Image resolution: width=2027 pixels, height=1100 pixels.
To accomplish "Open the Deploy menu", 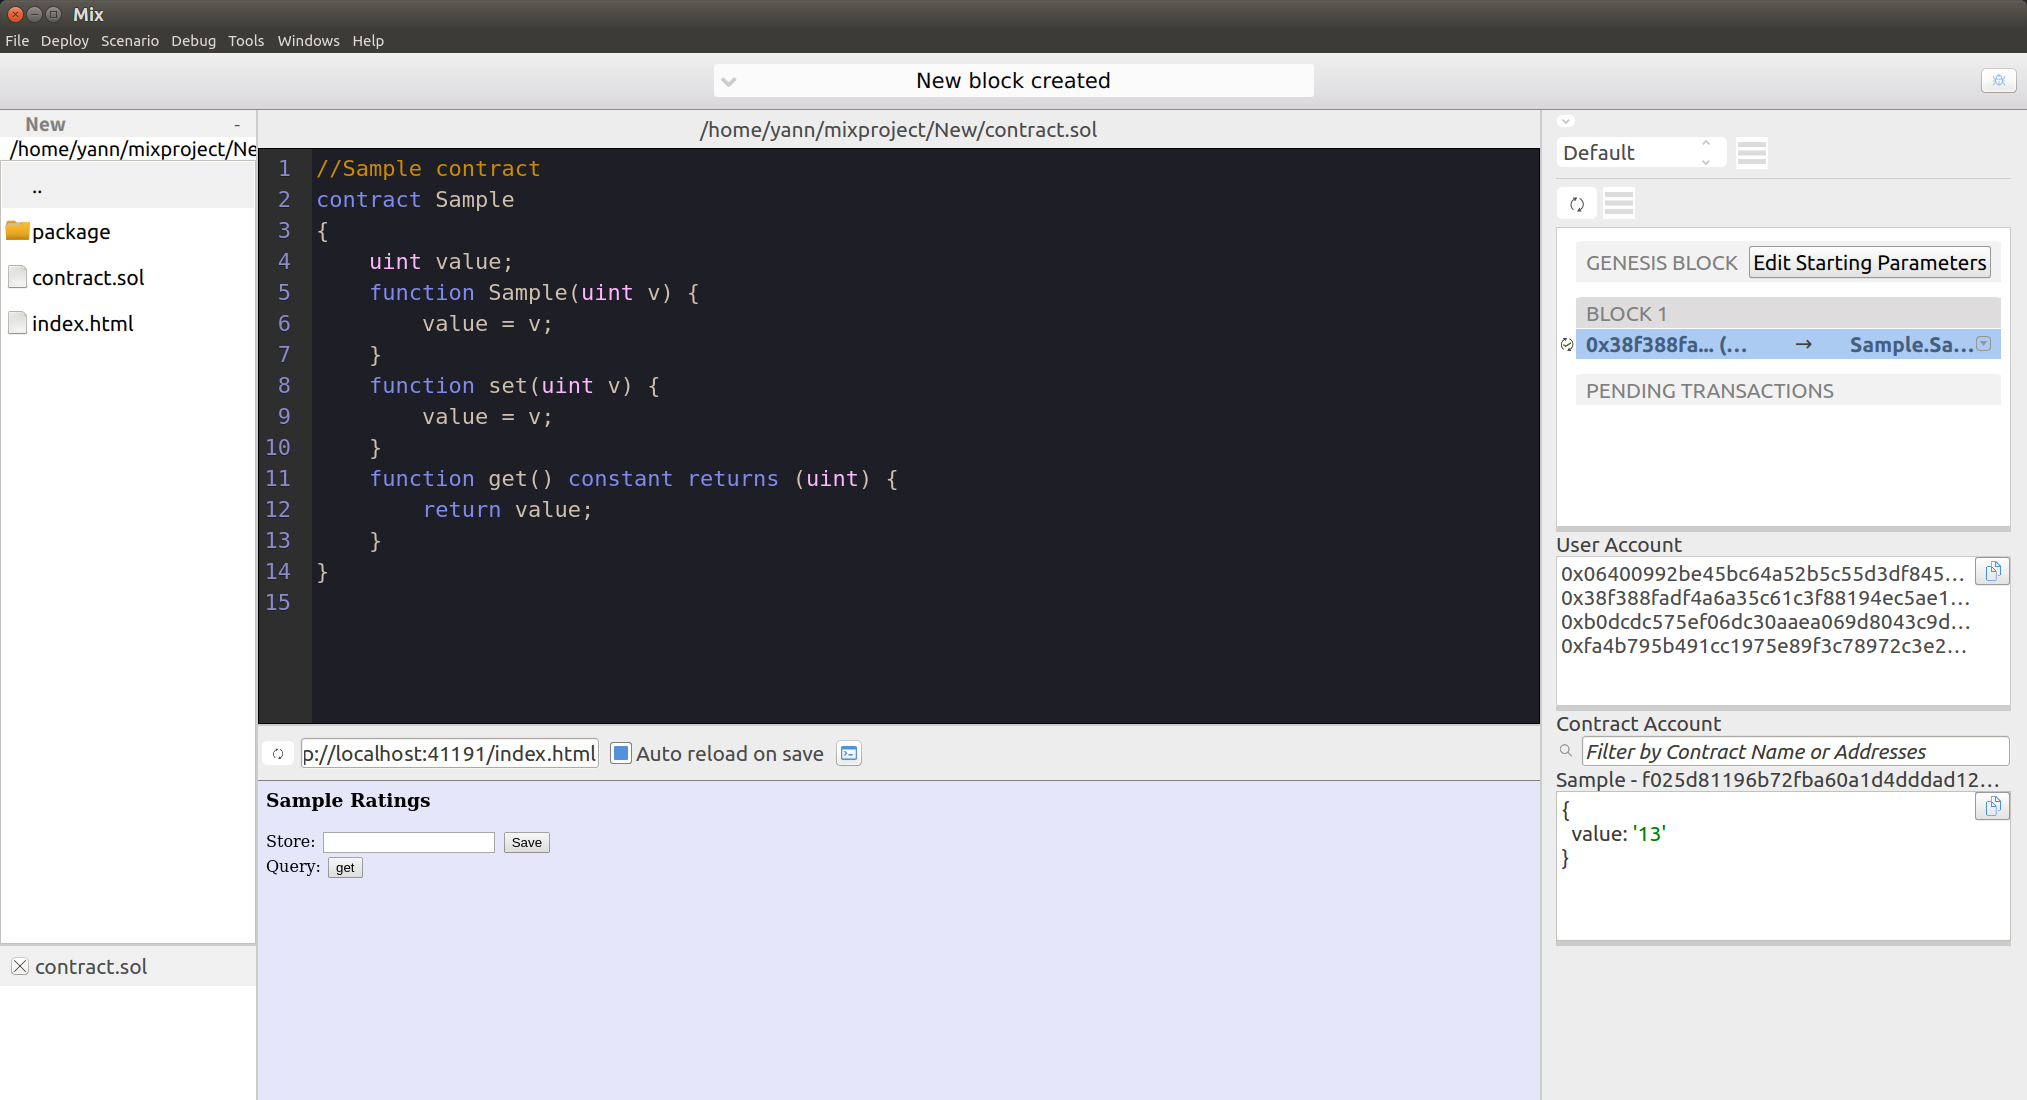I will pos(64,41).
